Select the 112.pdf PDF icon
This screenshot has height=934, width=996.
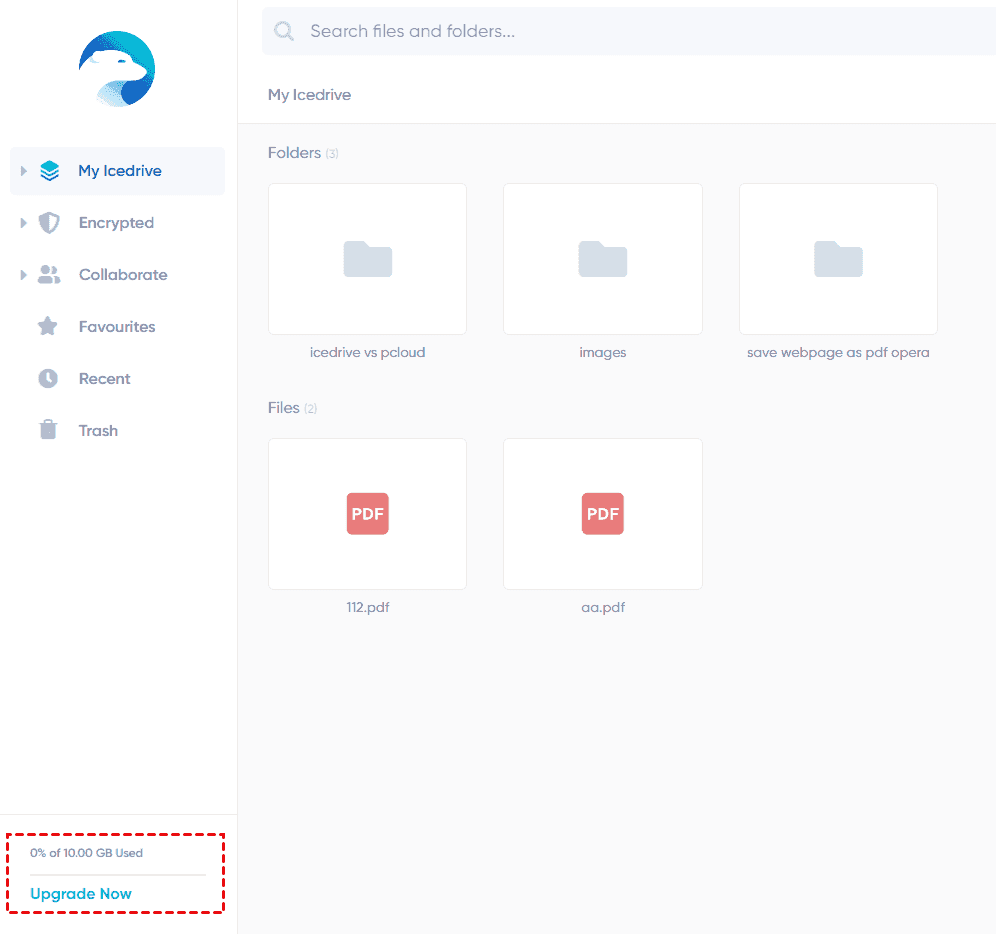368,513
